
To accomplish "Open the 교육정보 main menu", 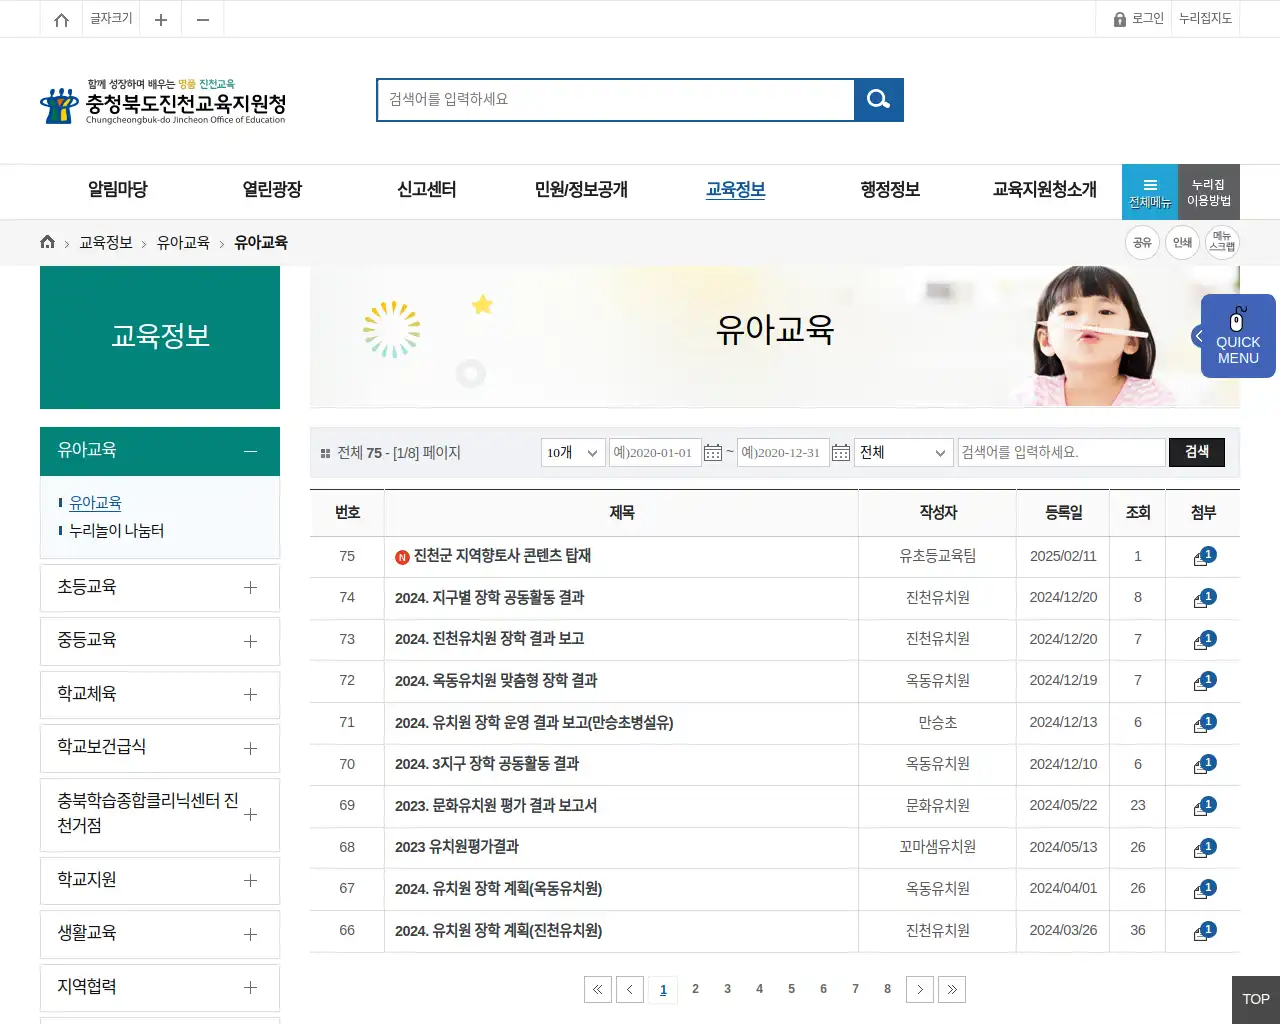I will point(735,190).
